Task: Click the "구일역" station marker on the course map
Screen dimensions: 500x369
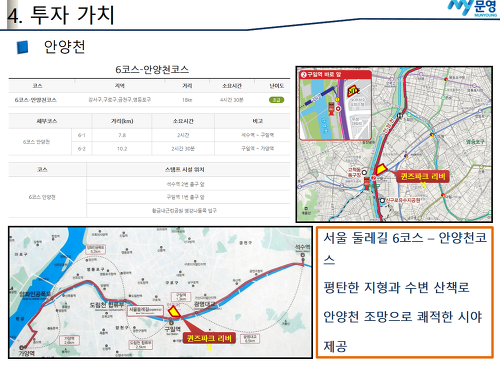Action: pos(171,322)
